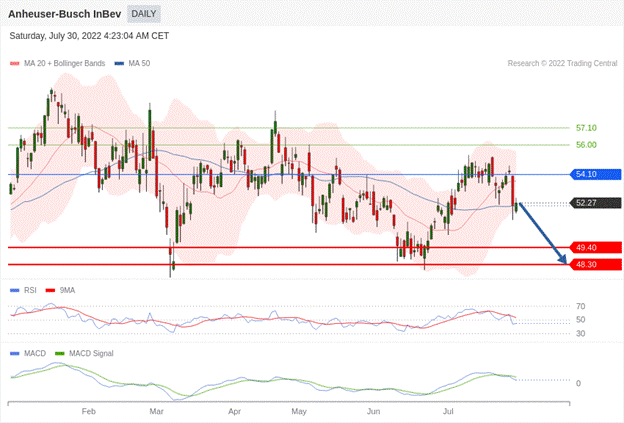Click the Jul label on time axis
The width and height of the screenshot is (624, 423).
pos(448,411)
